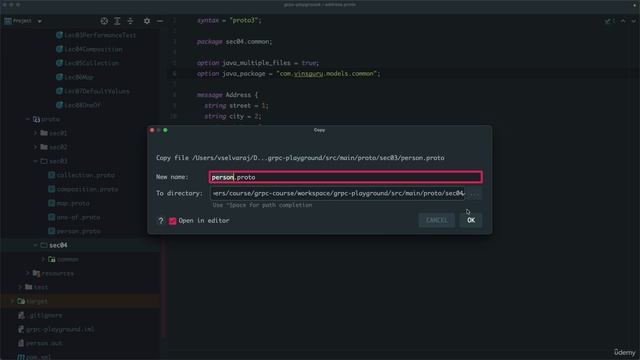Select grpc-playground.iml file

[60, 329]
